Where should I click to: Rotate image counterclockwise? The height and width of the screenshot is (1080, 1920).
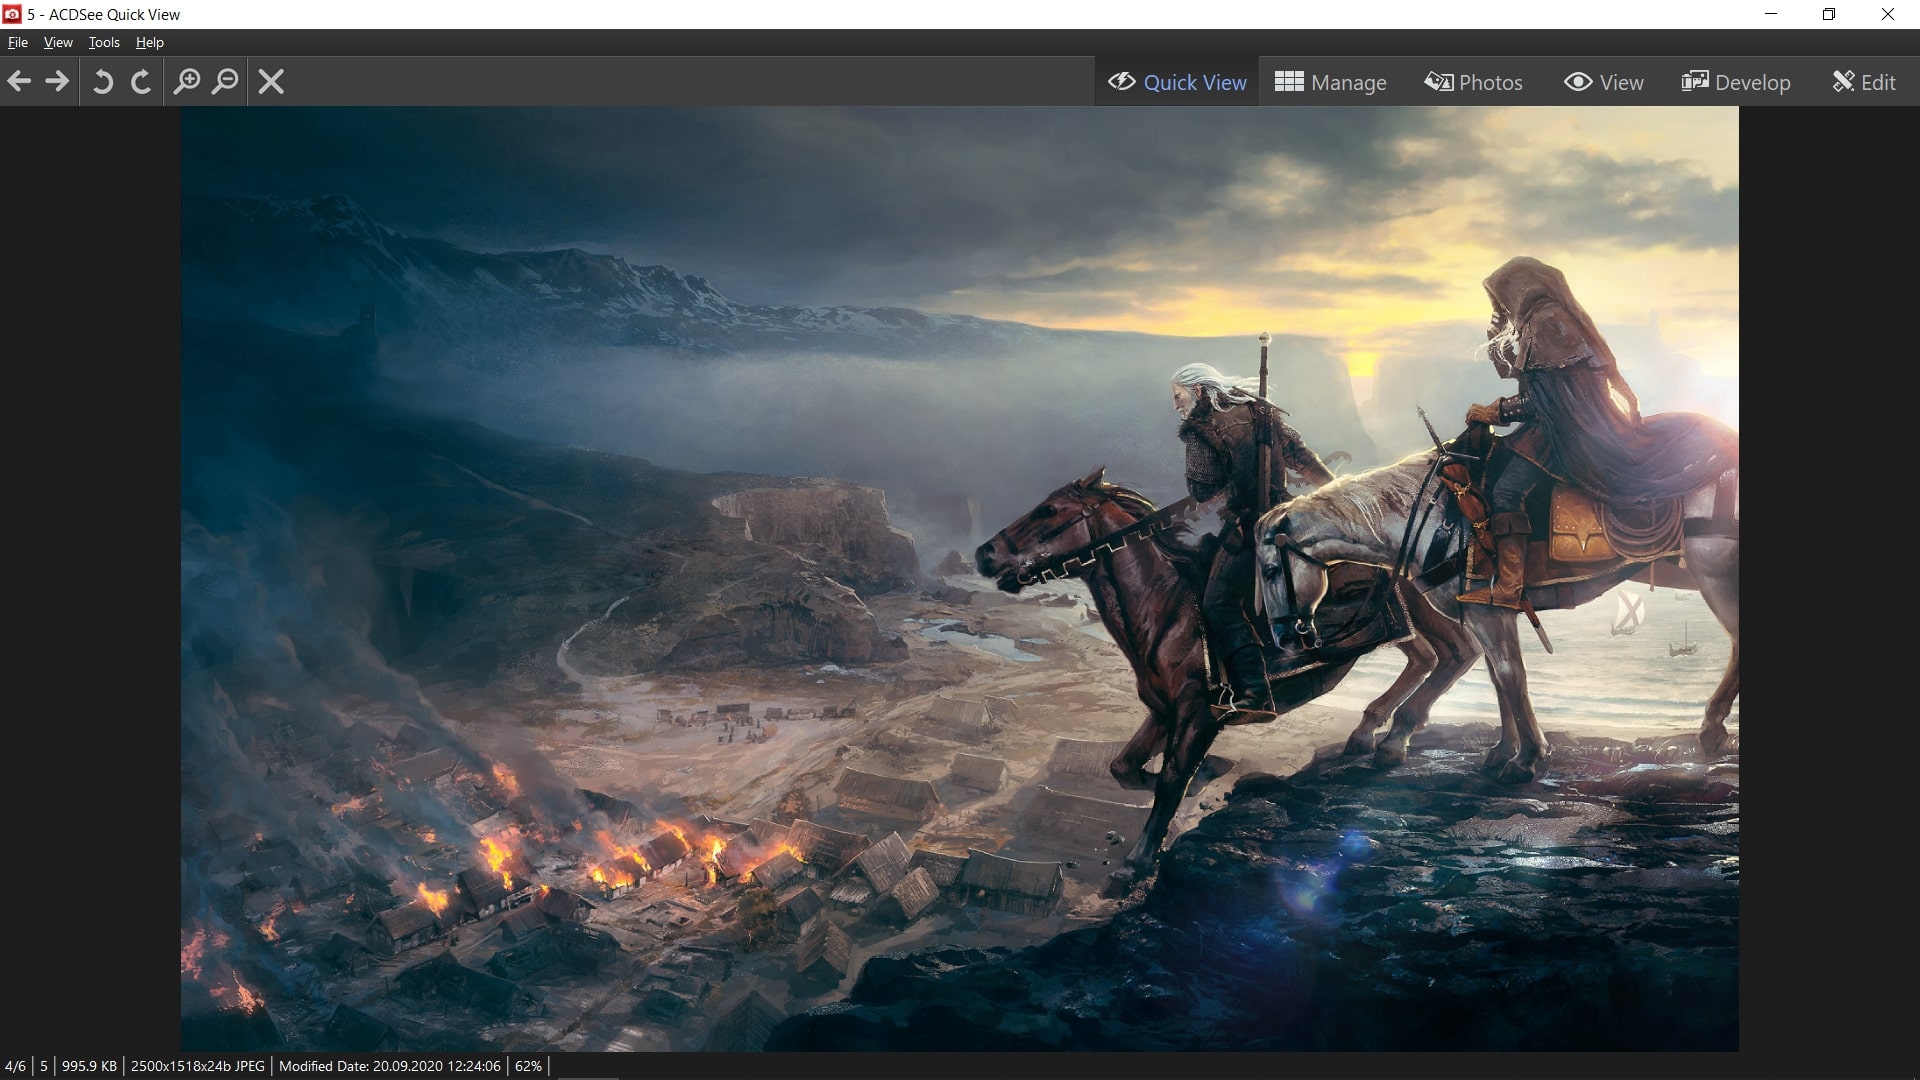[102, 81]
